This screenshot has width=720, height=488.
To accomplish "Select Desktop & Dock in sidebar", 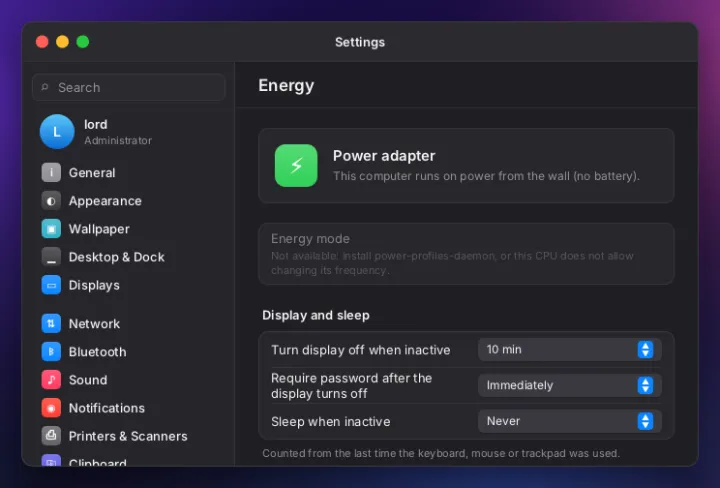I will click(117, 257).
